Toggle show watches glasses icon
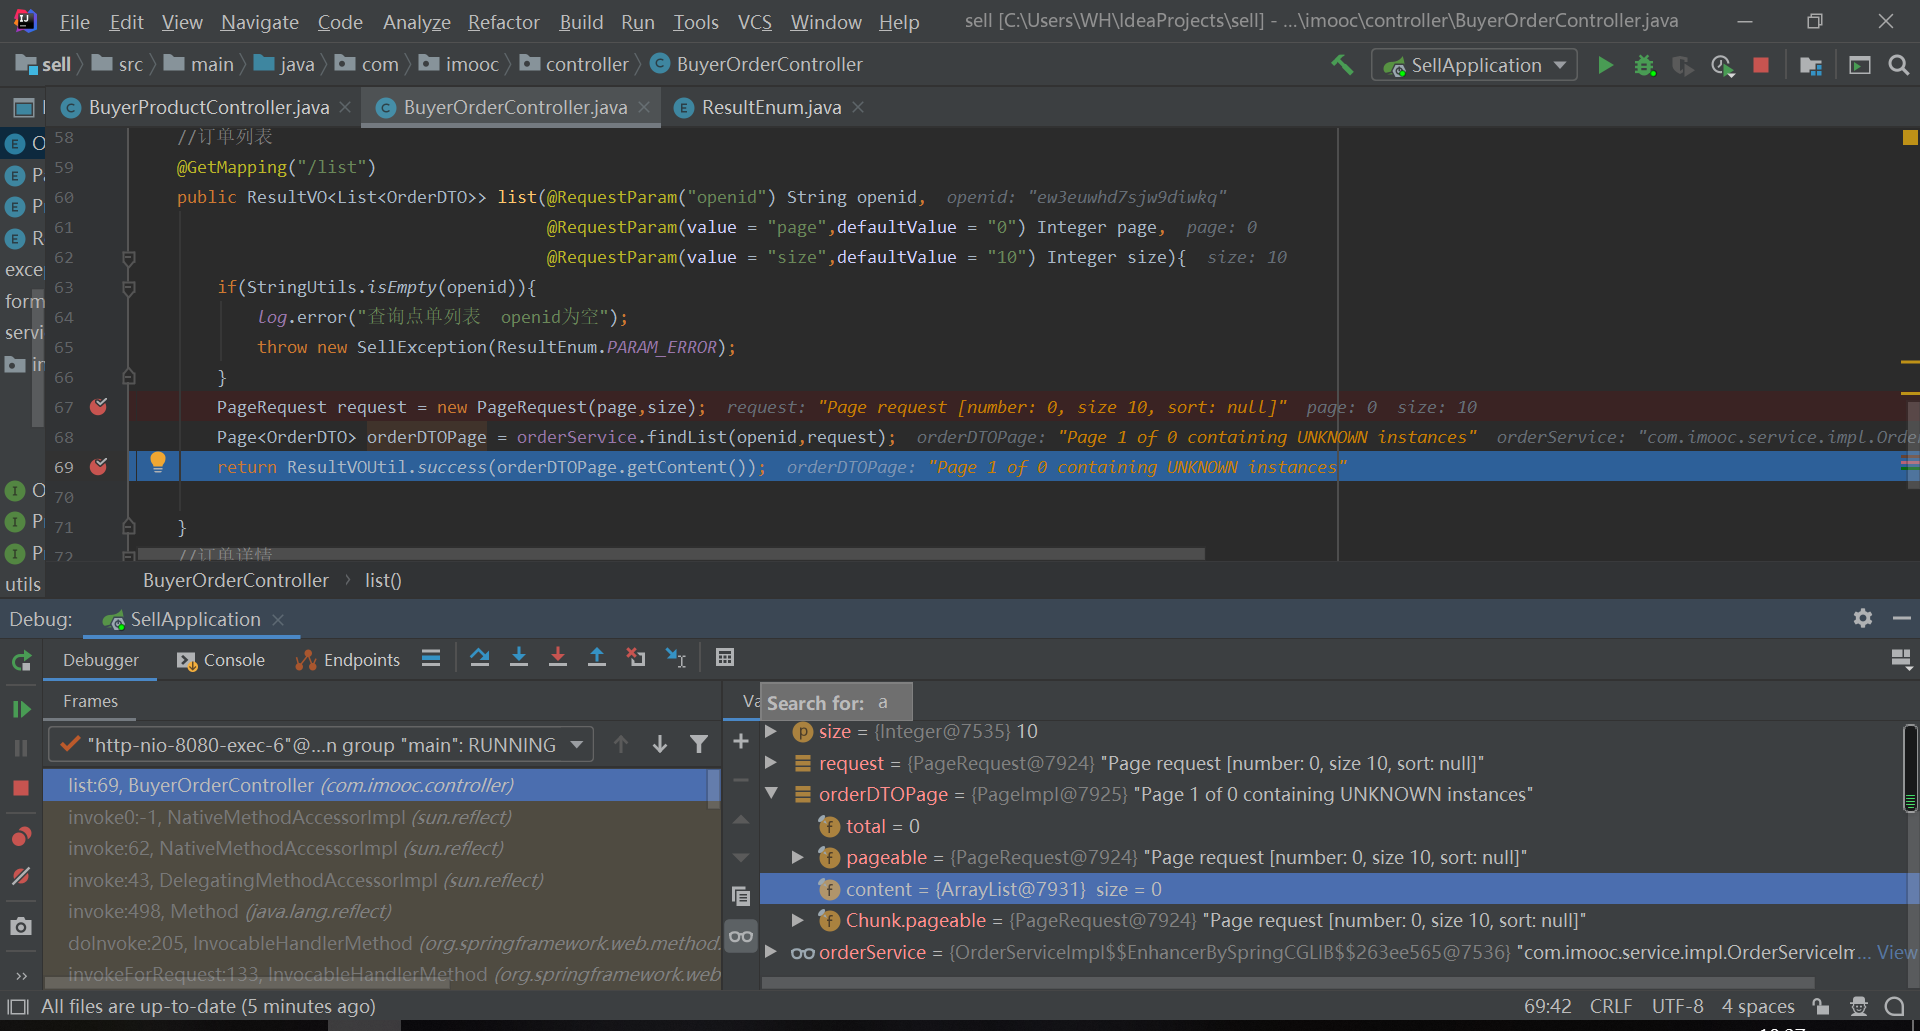 [741, 936]
